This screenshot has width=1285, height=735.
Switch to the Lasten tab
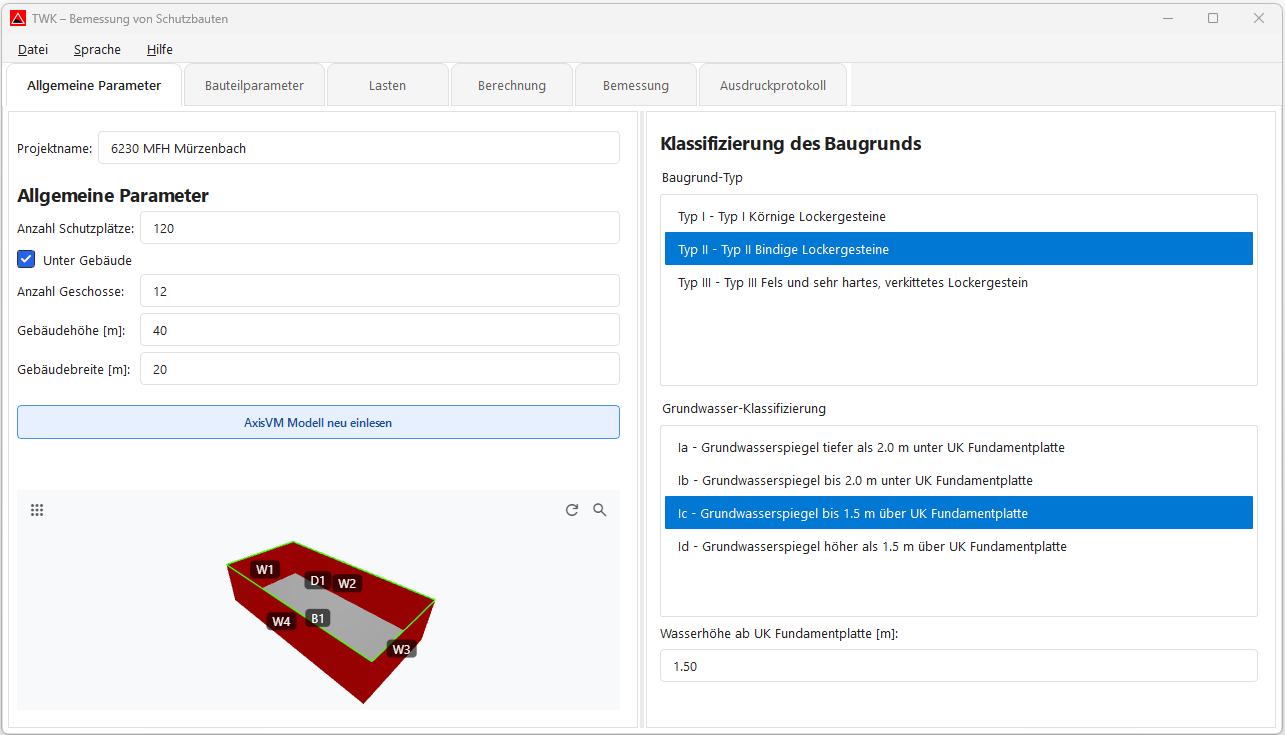tap(387, 85)
